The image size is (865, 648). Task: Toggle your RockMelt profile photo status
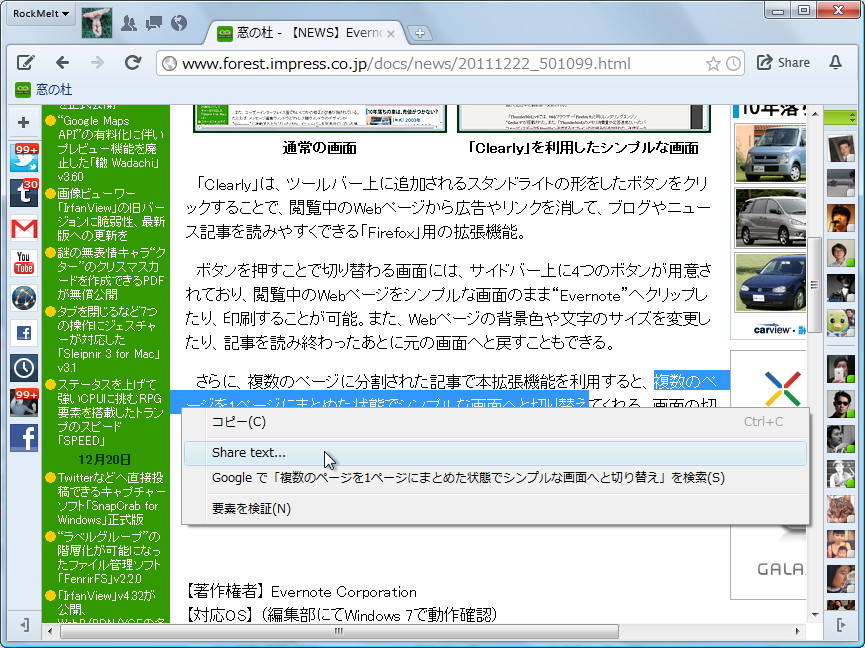(97, 22)
